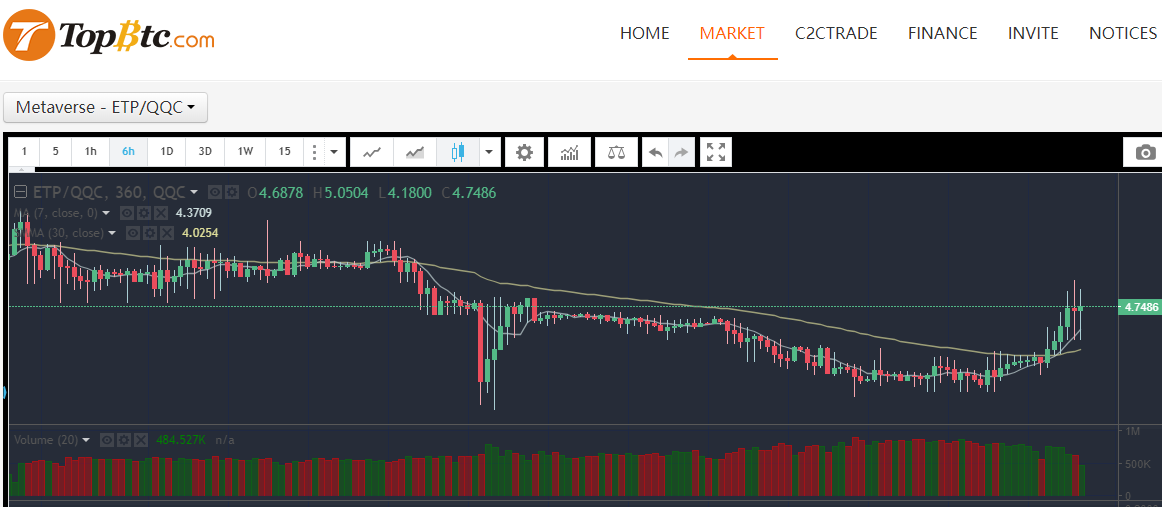This screenshot has height=507, width=1162.
Task: Take a chart snapshot with camera icon
Action: [1146, 152]
